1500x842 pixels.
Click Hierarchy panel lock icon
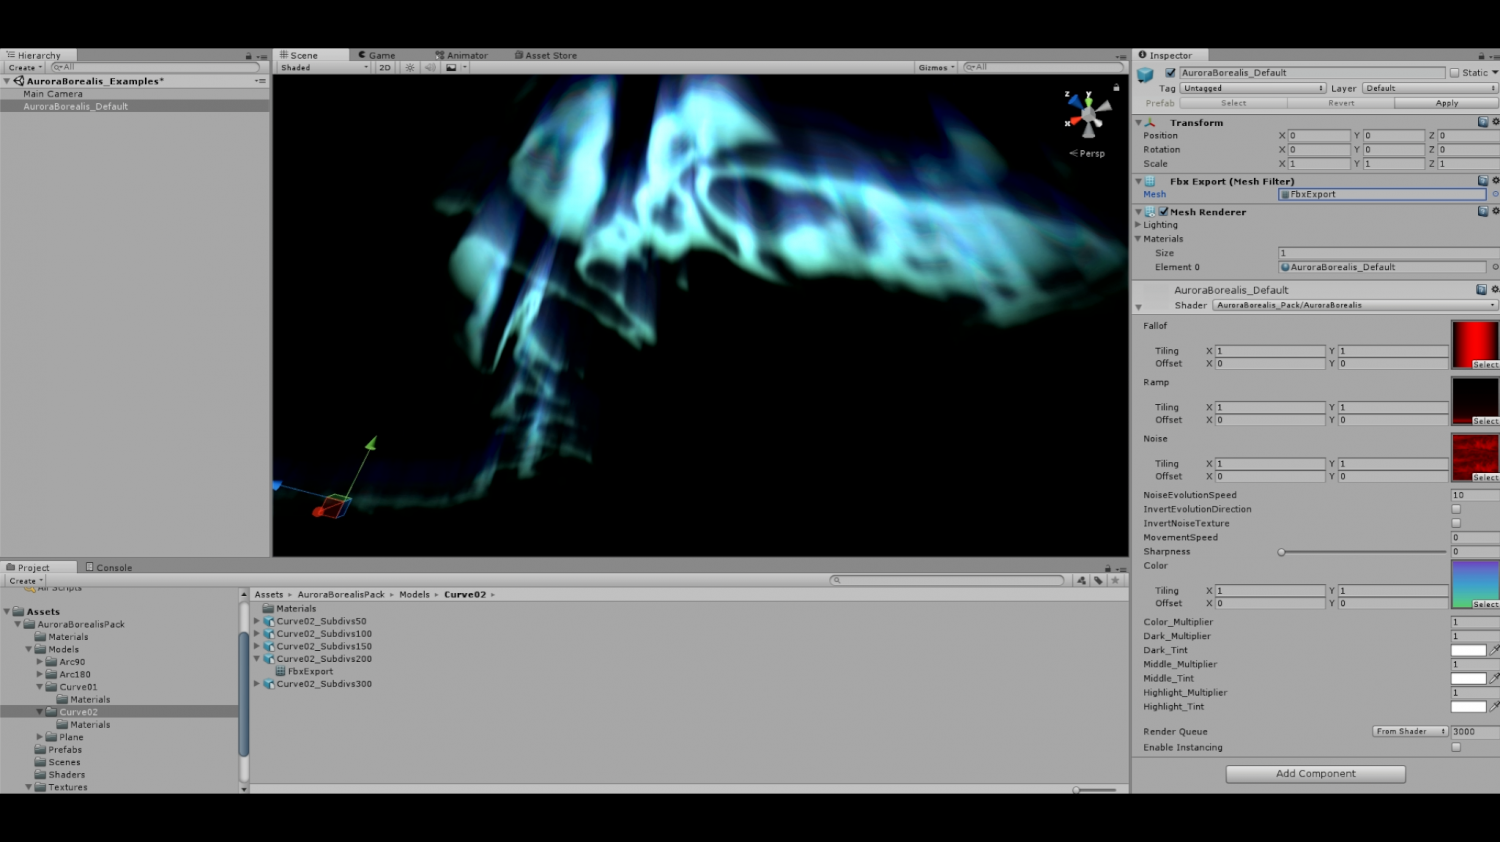click(249, 56)
